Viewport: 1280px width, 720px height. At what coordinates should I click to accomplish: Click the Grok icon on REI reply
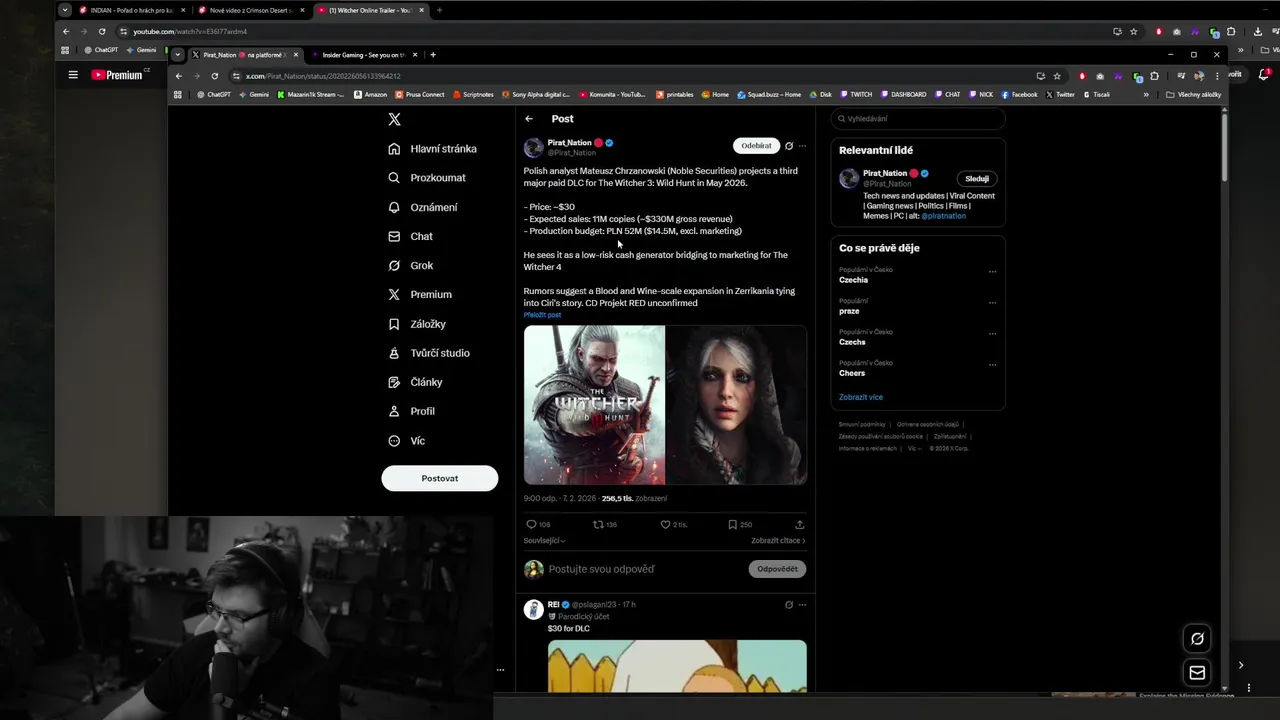[x=789, y=605]
